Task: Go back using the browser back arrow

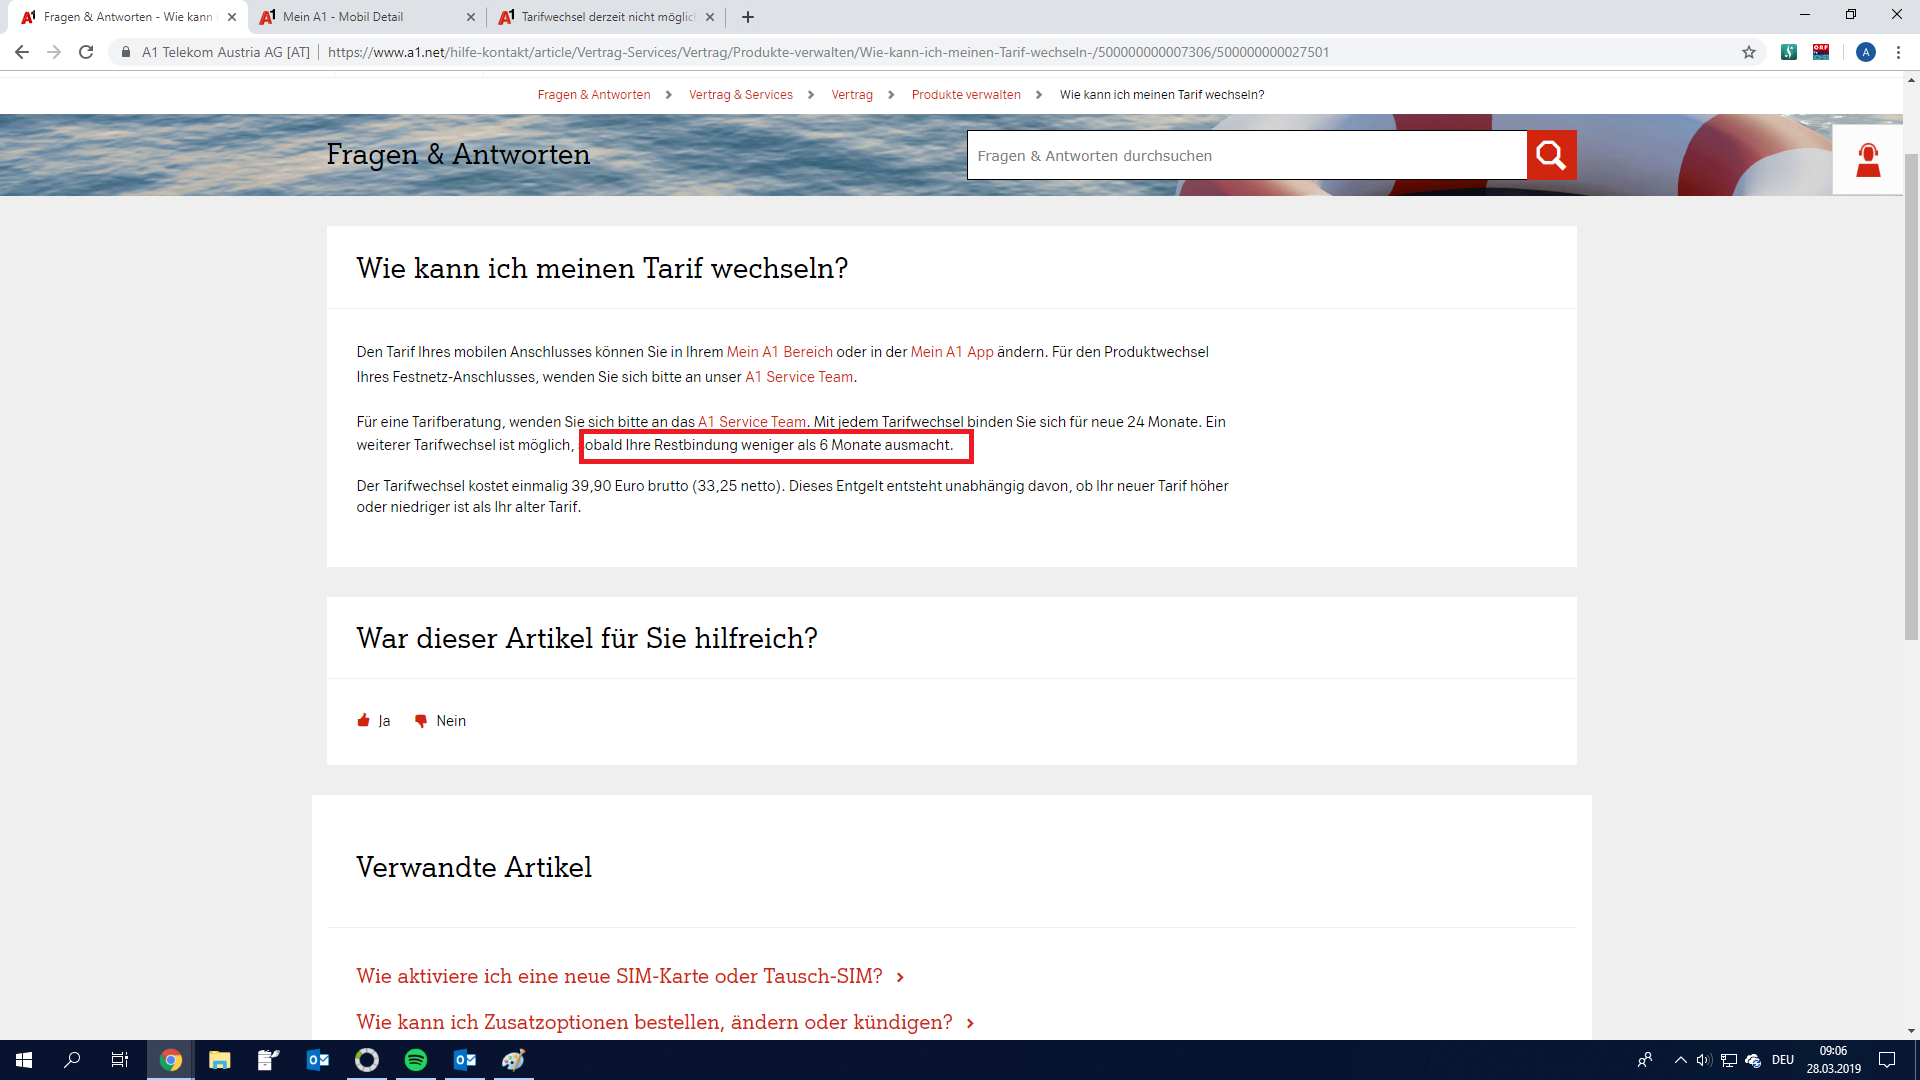Action: click(x=22, y=52)
